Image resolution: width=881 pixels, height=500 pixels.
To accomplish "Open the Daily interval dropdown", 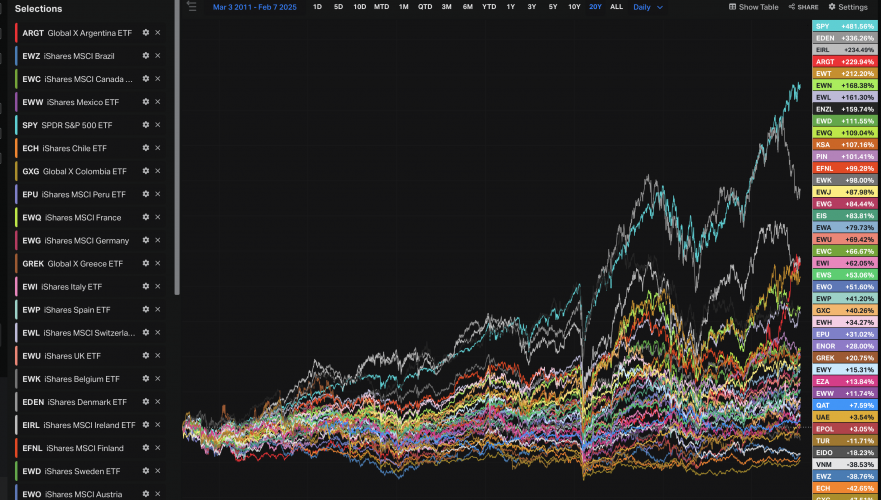I will pyautogui.click(x=646, y=7).
